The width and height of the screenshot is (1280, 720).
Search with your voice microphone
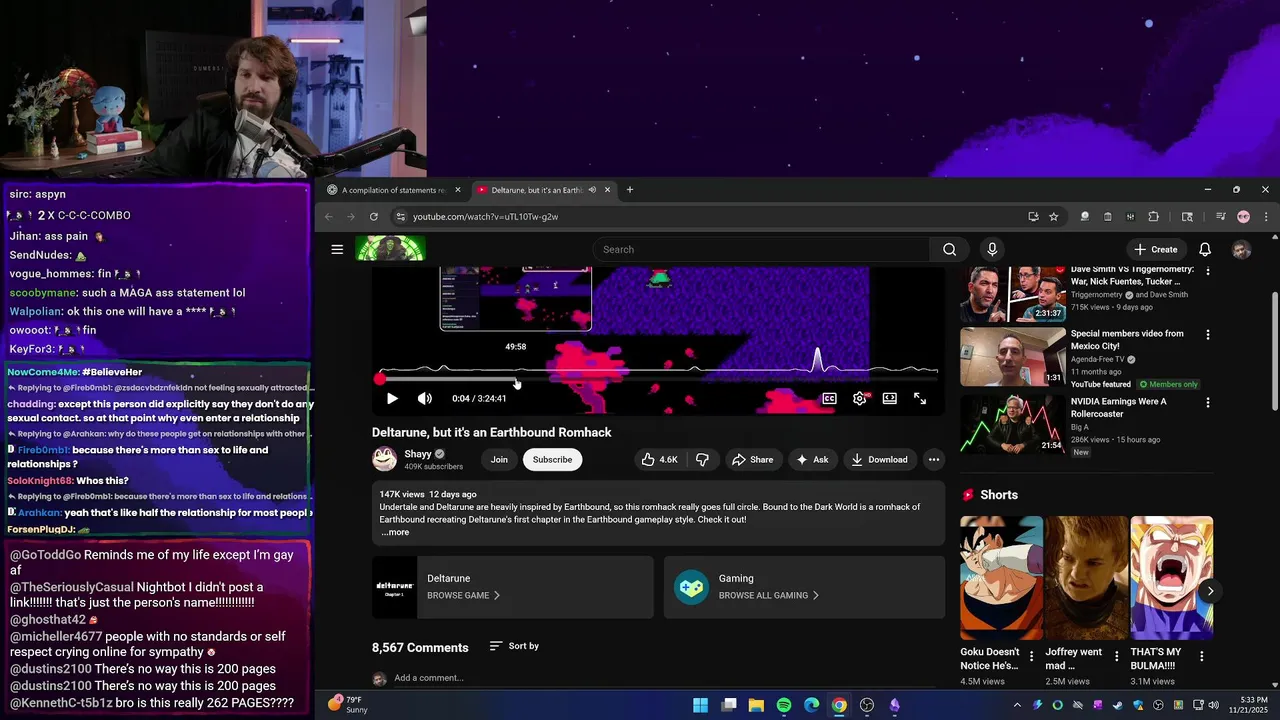(x=992, y=249)
